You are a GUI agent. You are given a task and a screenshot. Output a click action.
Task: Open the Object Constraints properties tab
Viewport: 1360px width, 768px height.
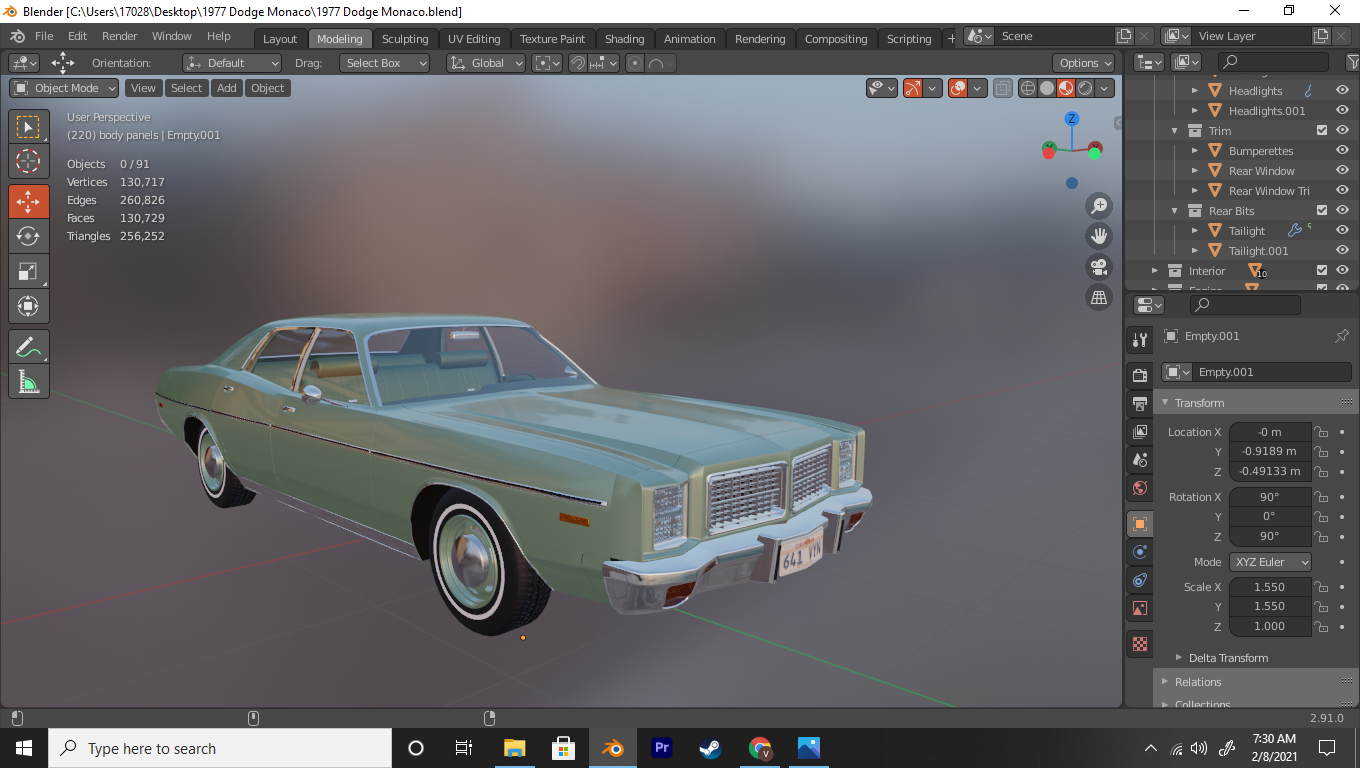tap(1140, 580)
